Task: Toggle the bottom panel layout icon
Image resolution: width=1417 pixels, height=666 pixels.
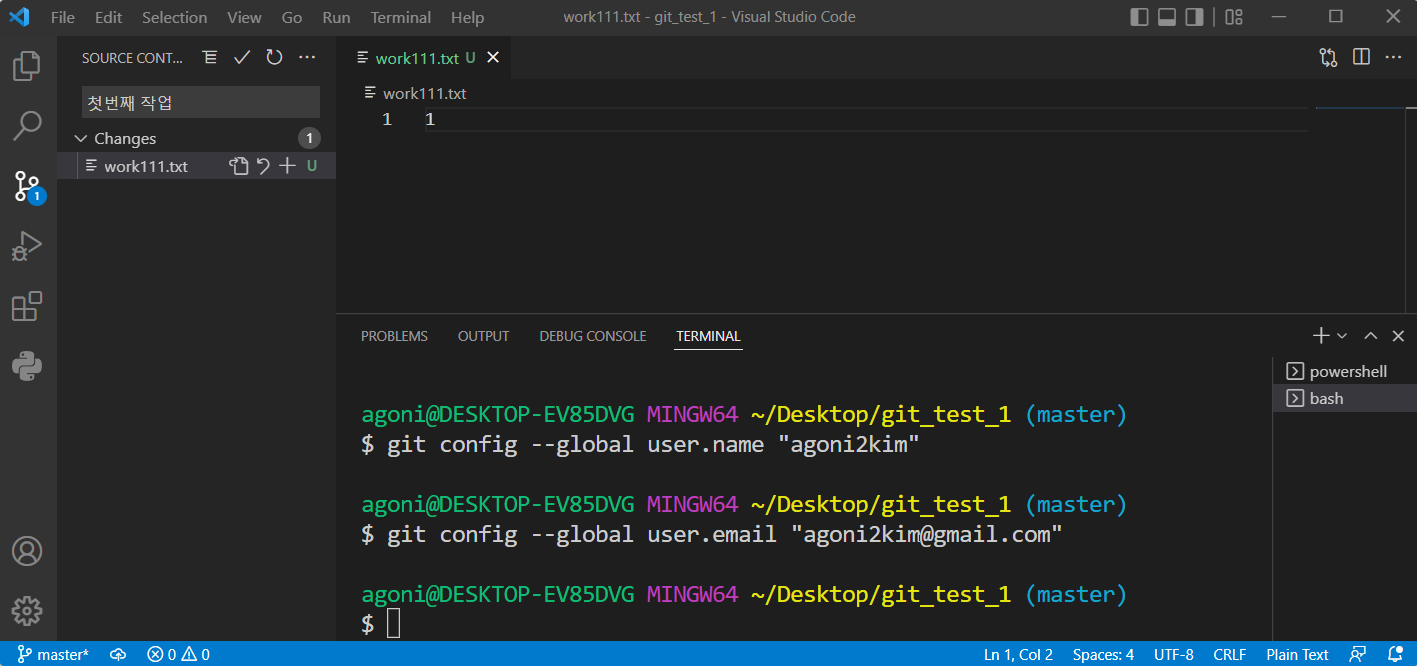Action: pos(1167,17)
